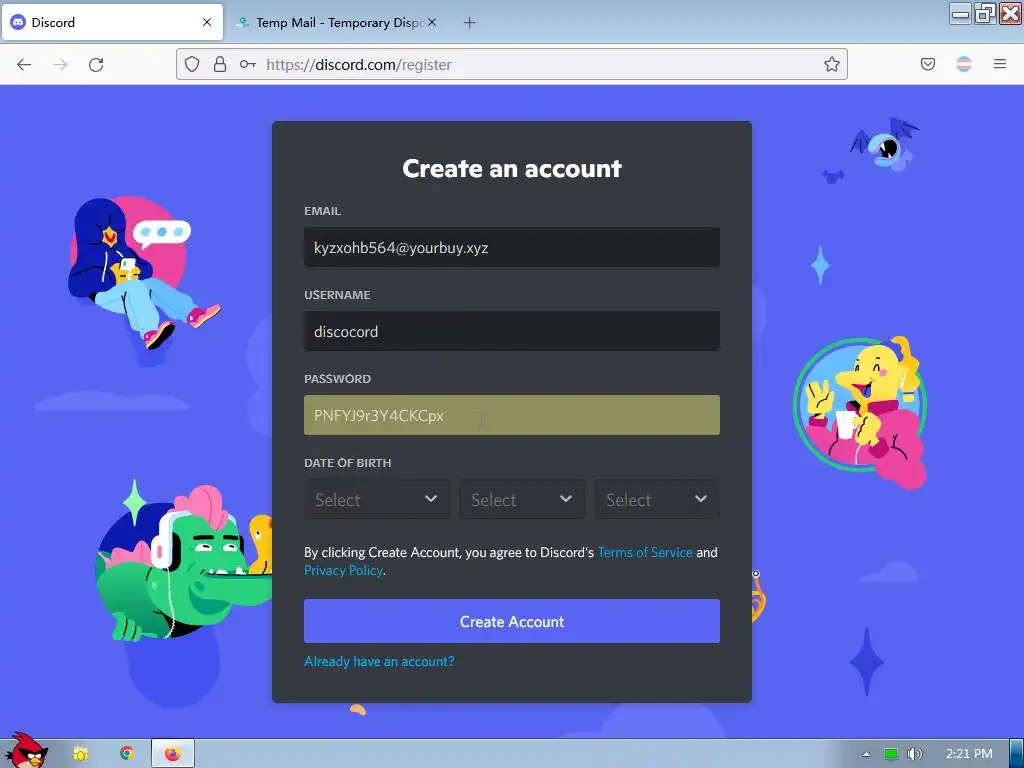
Task: Launch Chrome from the taskbar
Action: point(127,754)
